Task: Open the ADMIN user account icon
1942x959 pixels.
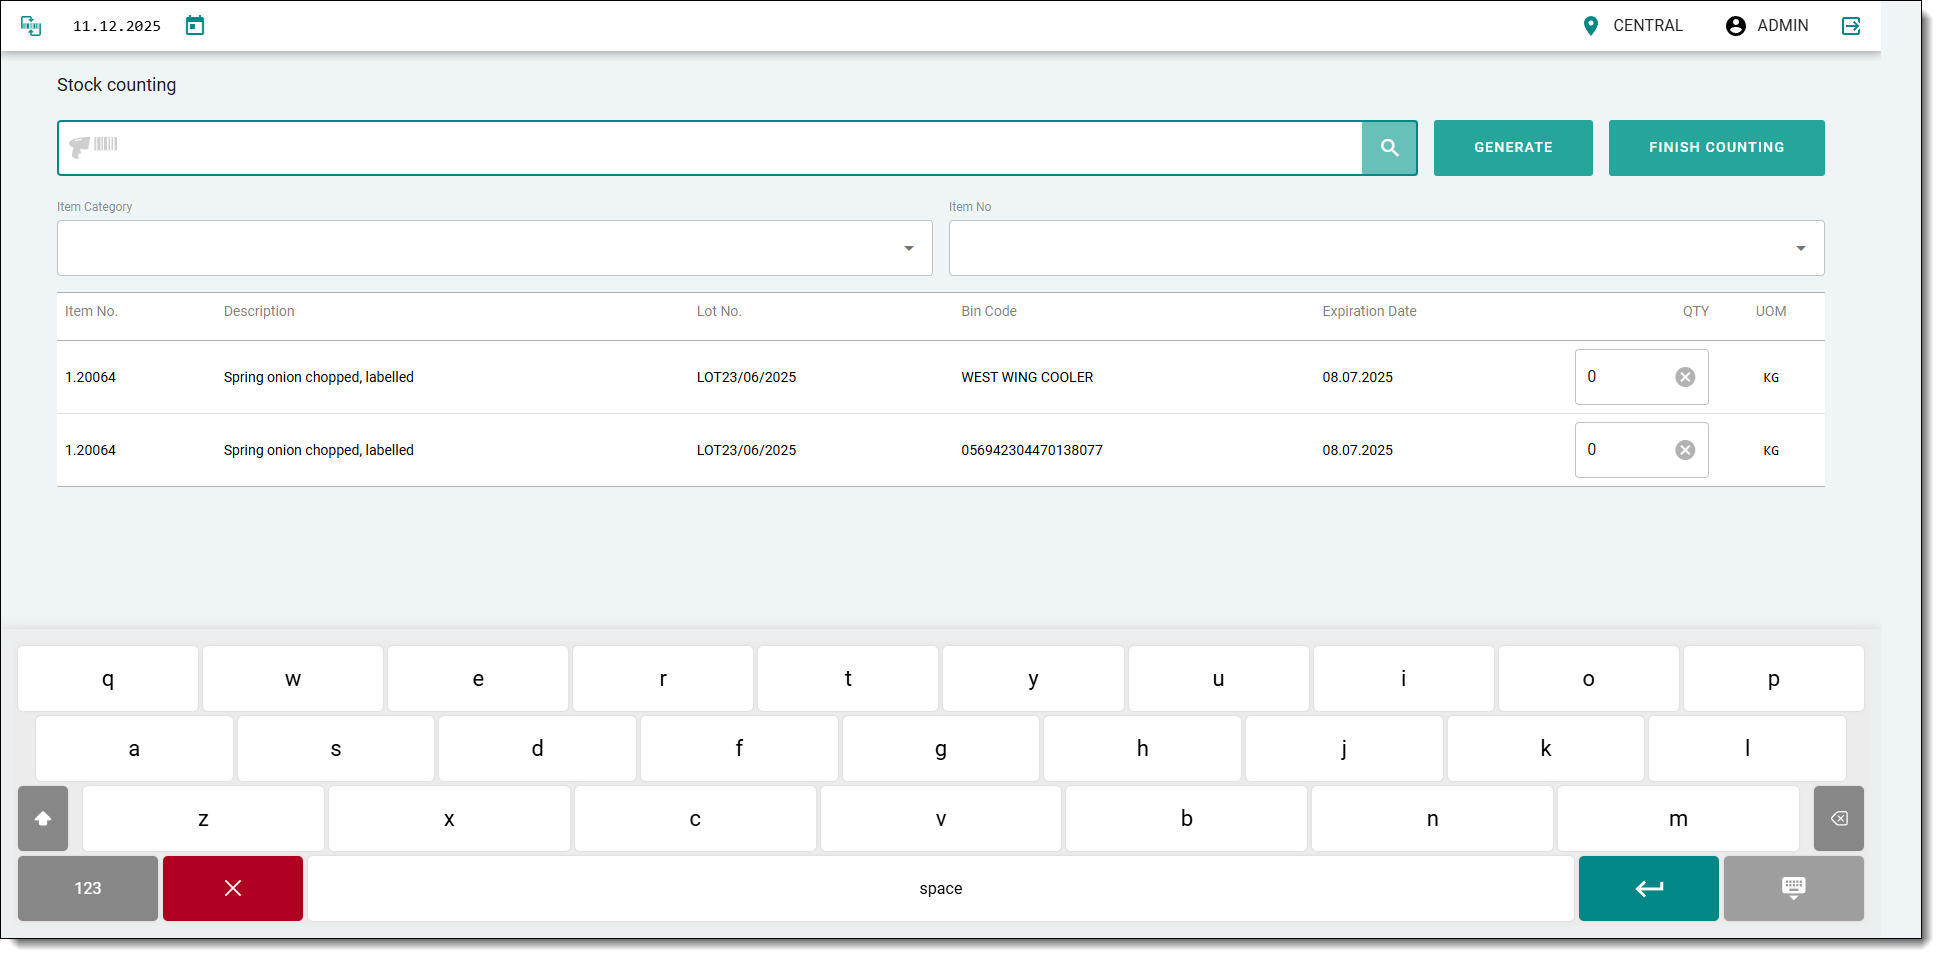Action: [1735, 26]
